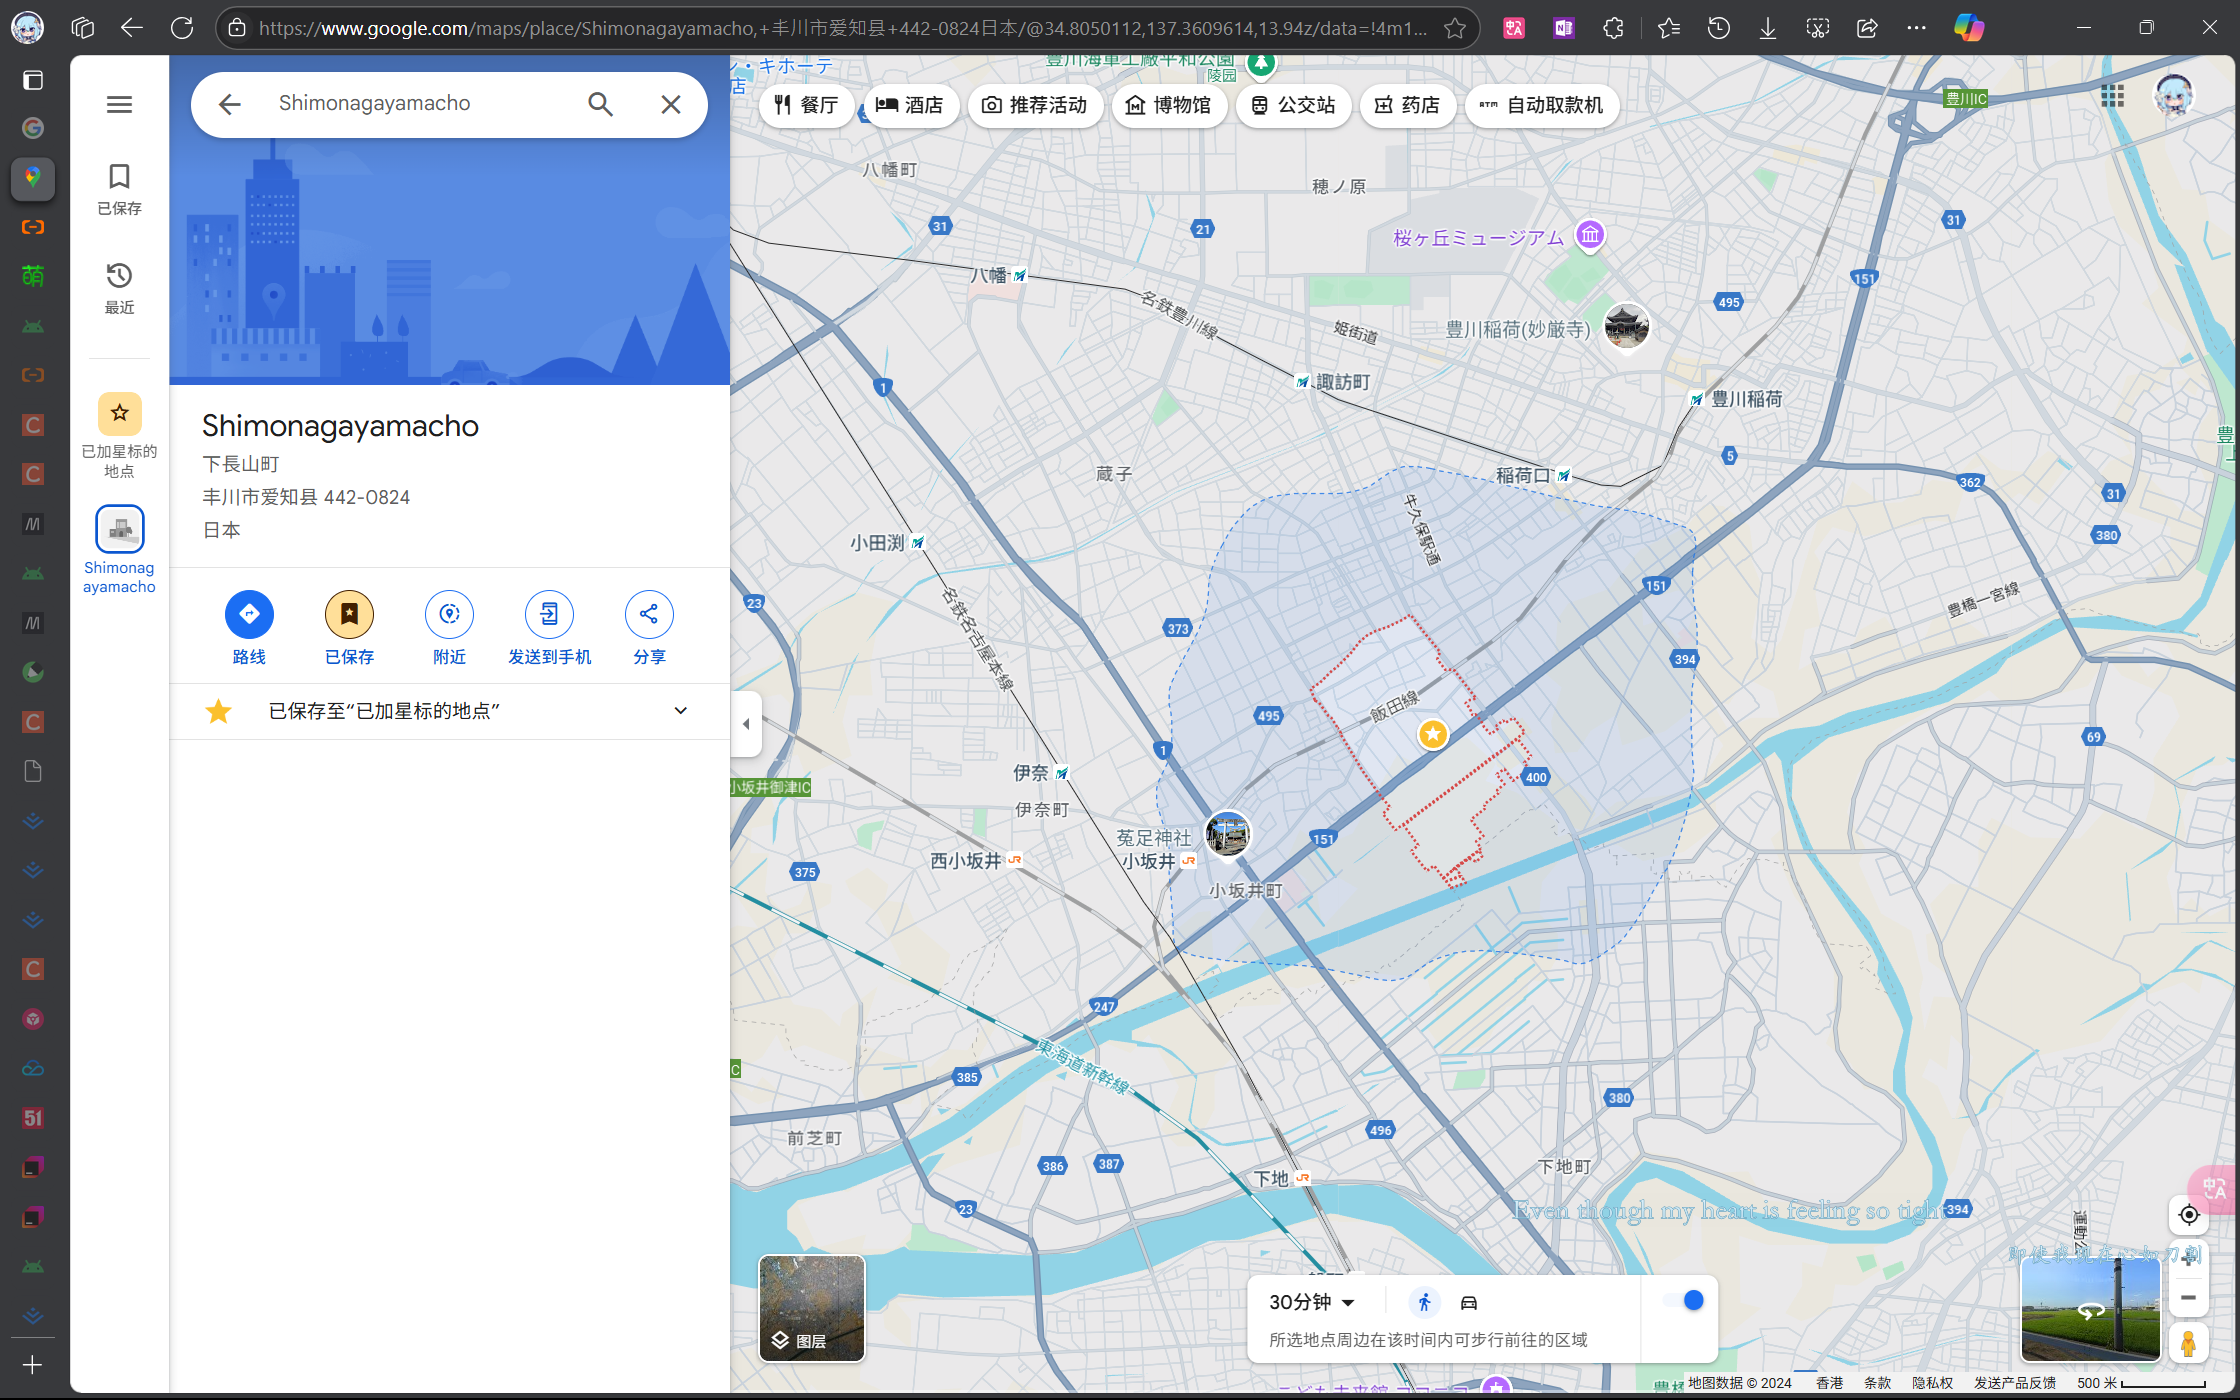The width and height of the screenshot is (2240, 1400).
Task: Collapse the side panel arrow
Action: coord(746,723)
